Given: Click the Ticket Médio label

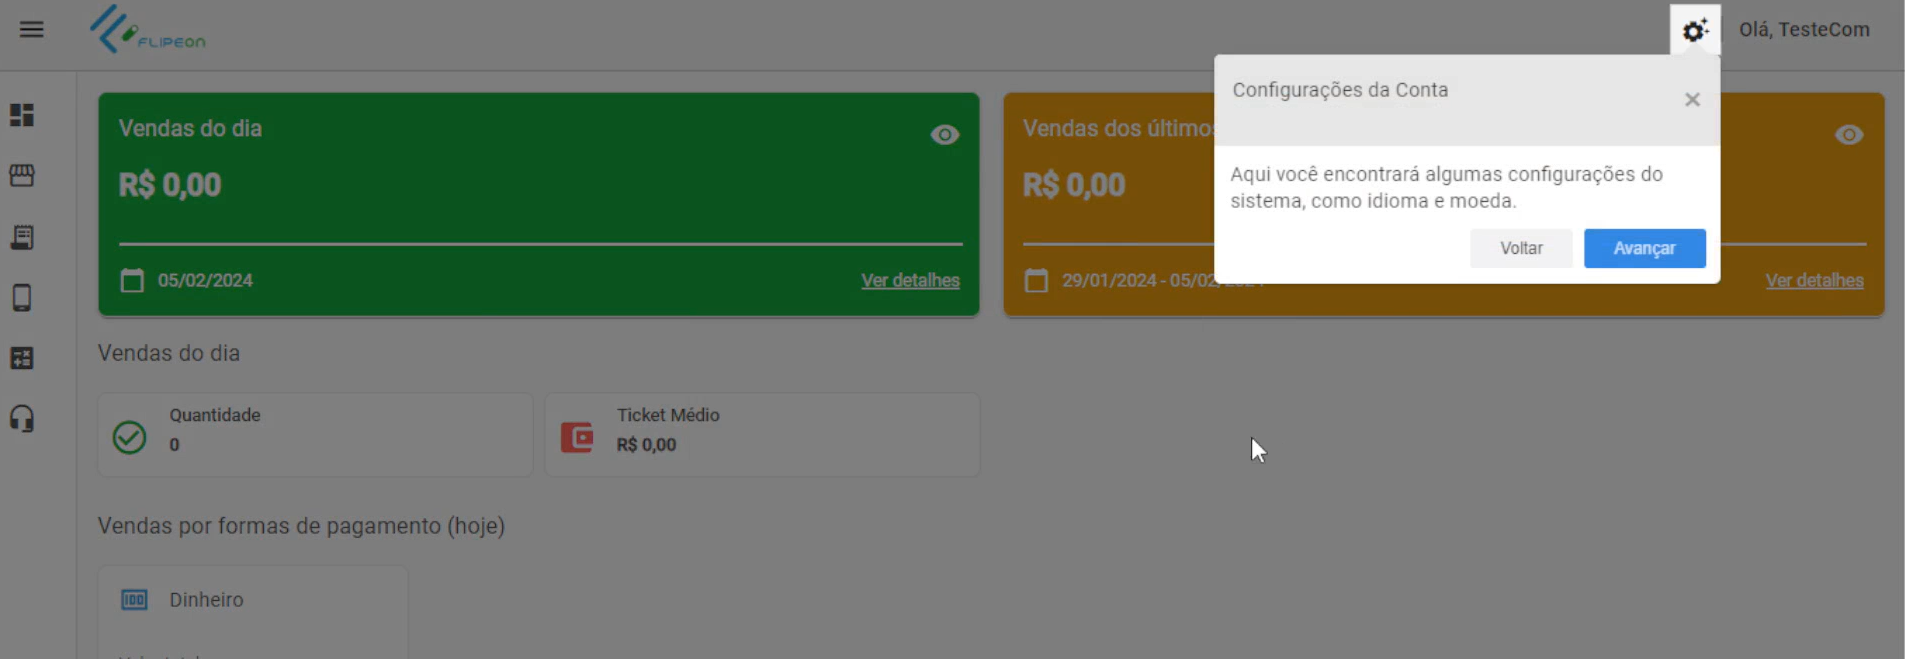Looking at the screenshot, I should click(x=668, y=415).
